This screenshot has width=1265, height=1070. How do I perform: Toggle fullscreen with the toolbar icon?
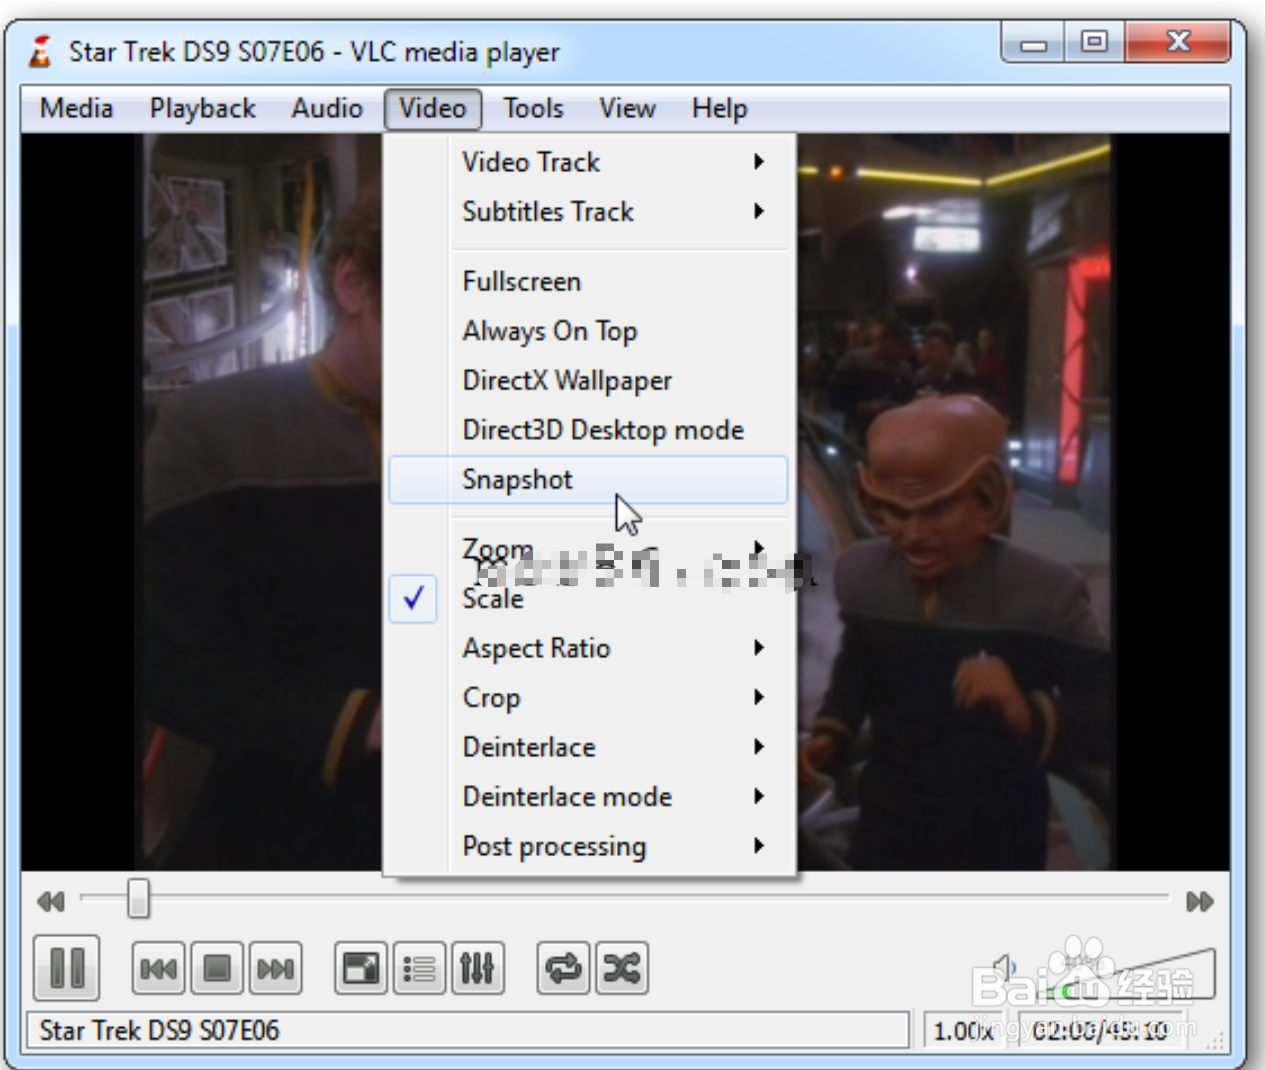point(361,968)
